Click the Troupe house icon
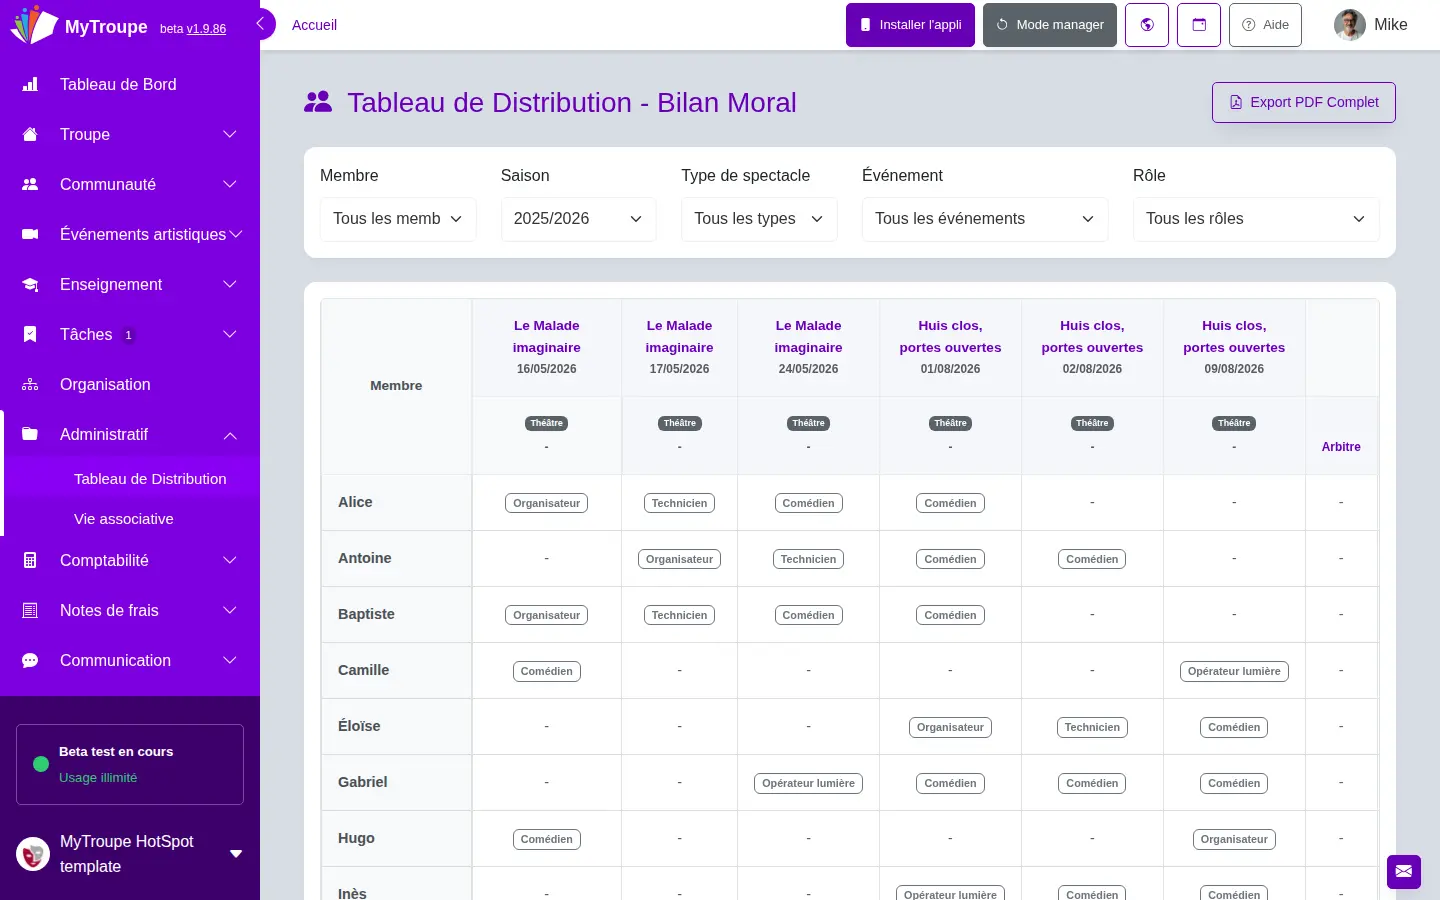The width and height of the screenshot is (1440, 900). click(30, 135)
